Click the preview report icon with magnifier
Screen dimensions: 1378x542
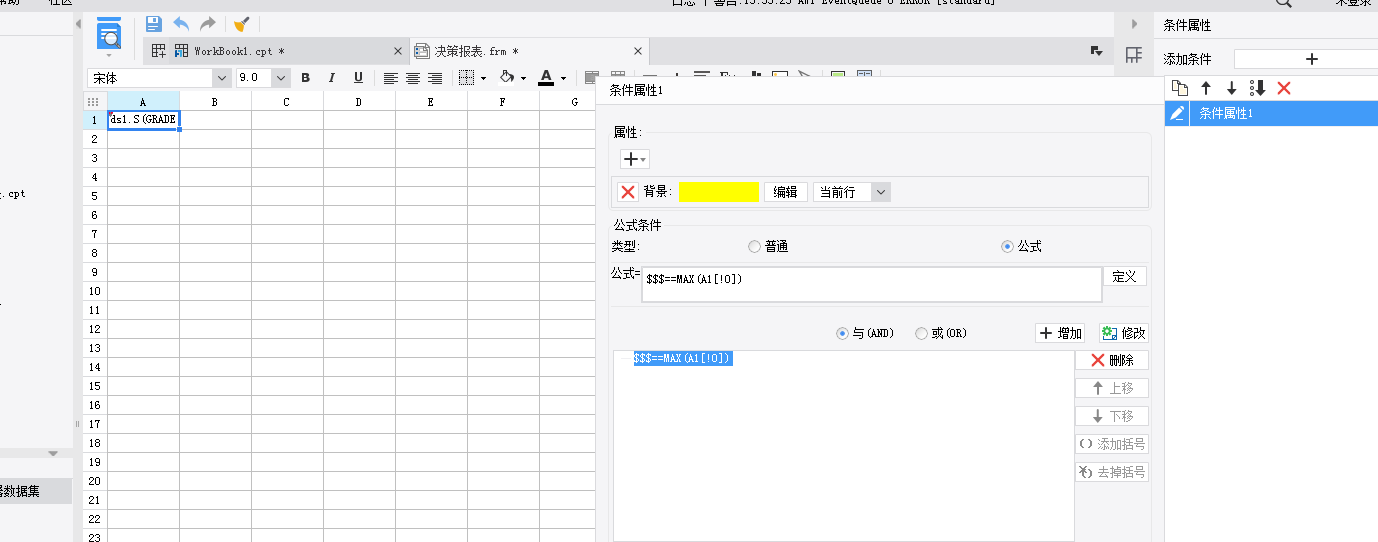tap(108, 33)
